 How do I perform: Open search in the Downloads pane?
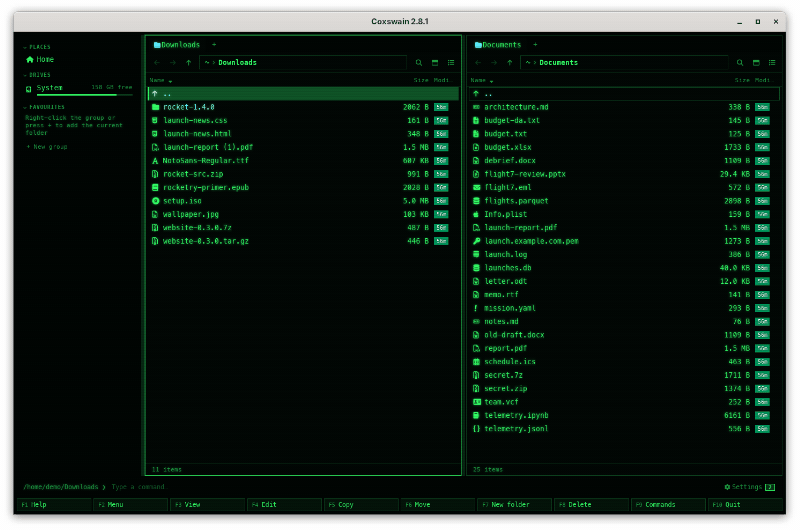click(x=419, y=63)
